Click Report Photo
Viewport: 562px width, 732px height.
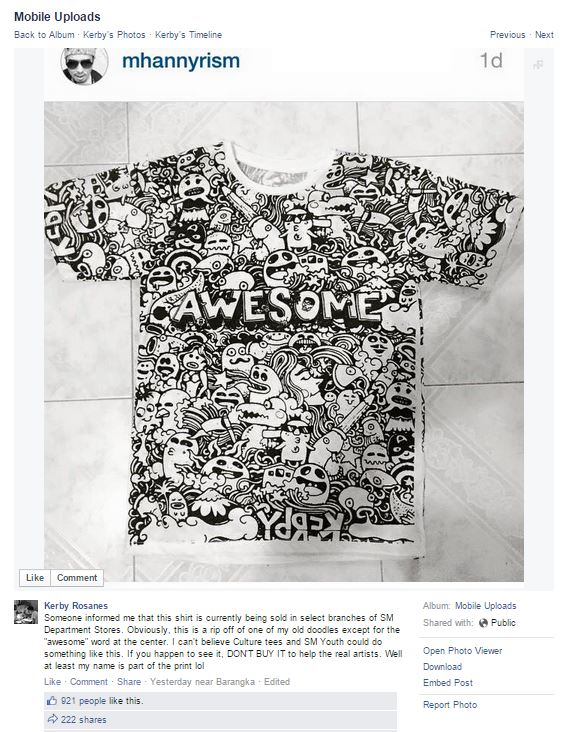(x=450, y=704)
